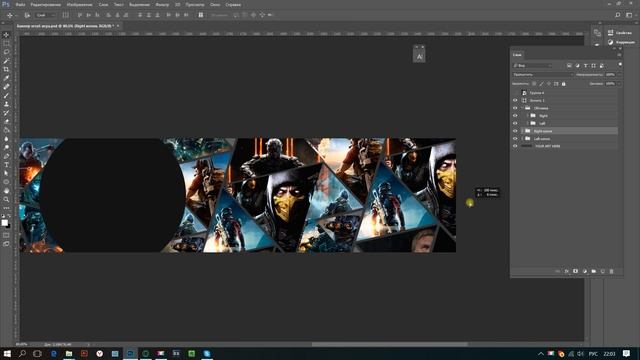Select the Eraser tool
The image size is (640, 360).
[x=6, y=121]
